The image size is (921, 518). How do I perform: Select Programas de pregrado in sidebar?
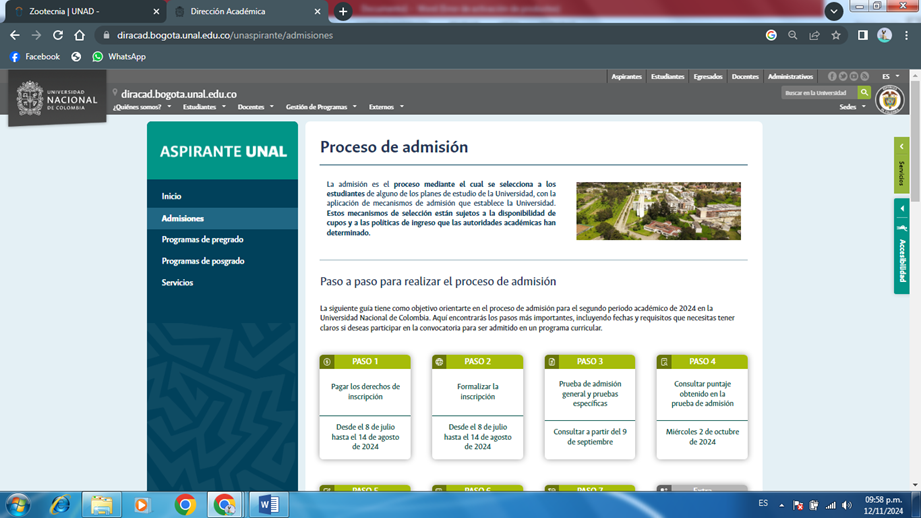[x=203, y=240]
